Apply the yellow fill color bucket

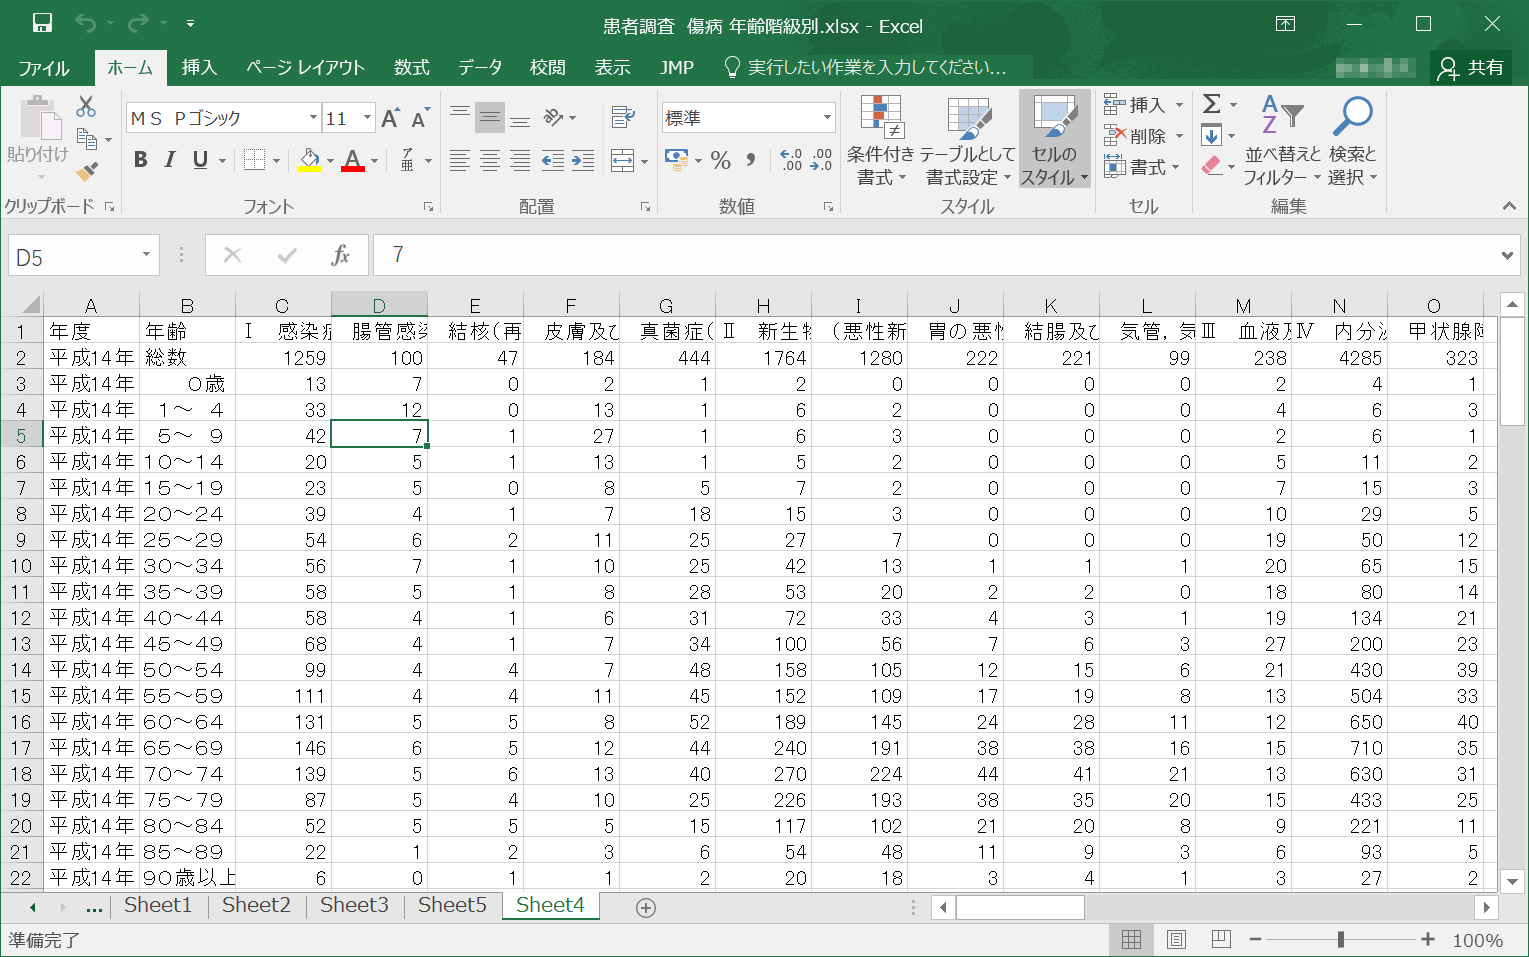coord(309,160)
